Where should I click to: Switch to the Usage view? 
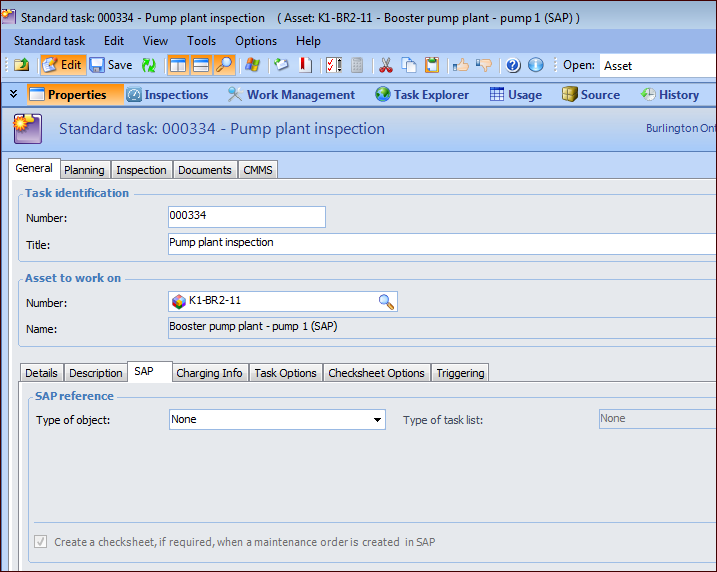point(516,95)
